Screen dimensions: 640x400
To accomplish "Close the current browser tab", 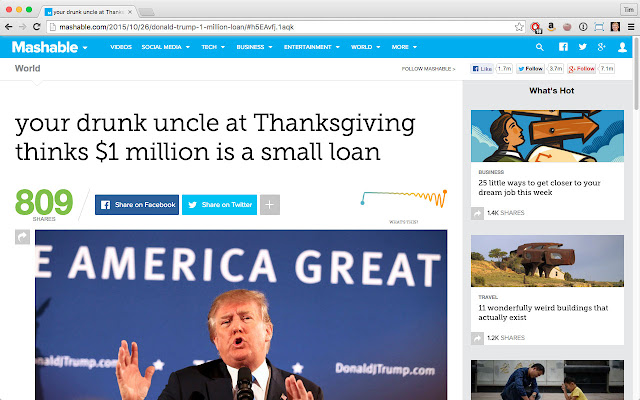I will pos(130,12).
